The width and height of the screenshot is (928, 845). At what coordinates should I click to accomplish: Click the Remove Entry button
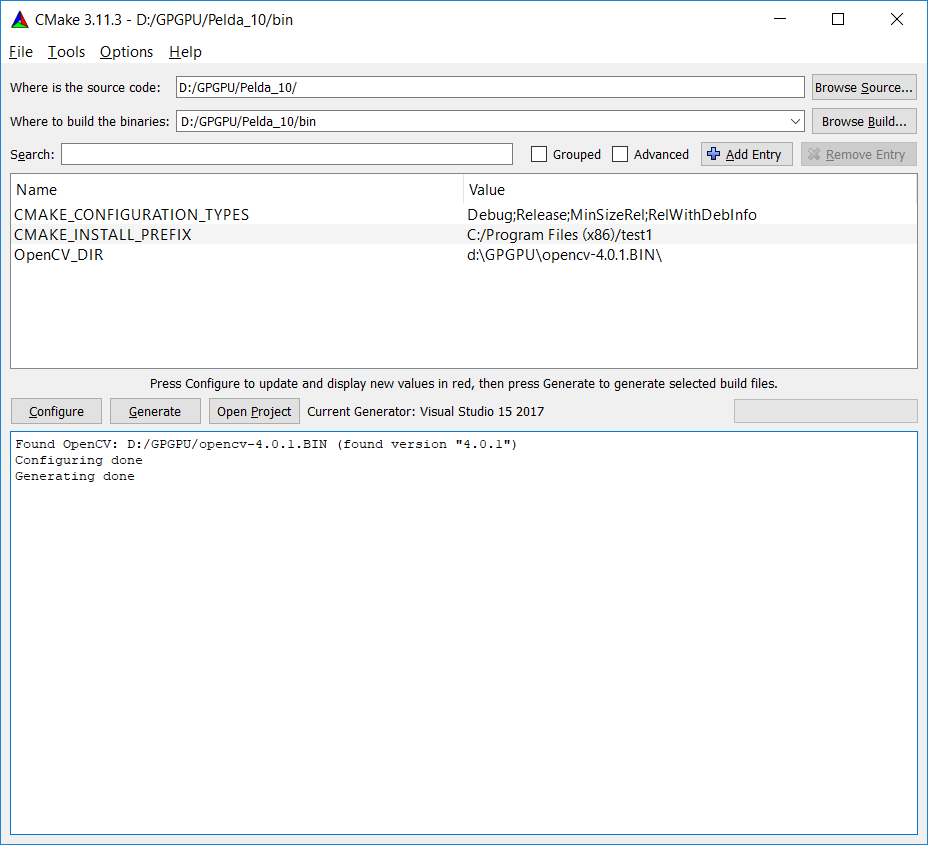click(859, 154)
